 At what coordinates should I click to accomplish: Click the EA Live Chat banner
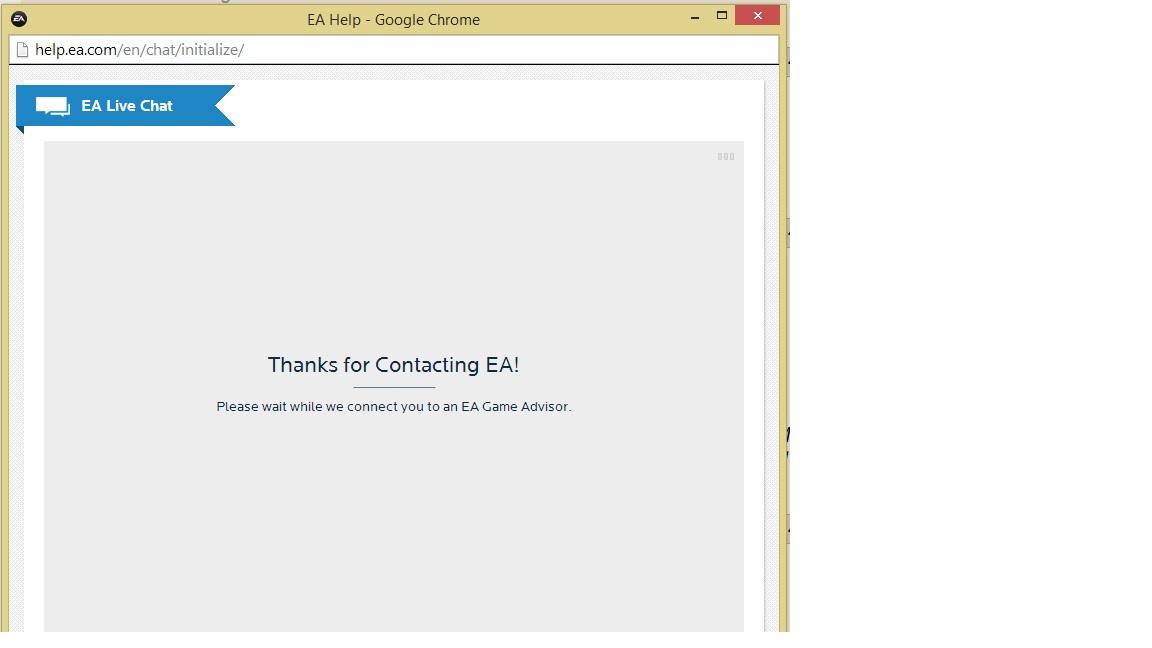[126, 106]
